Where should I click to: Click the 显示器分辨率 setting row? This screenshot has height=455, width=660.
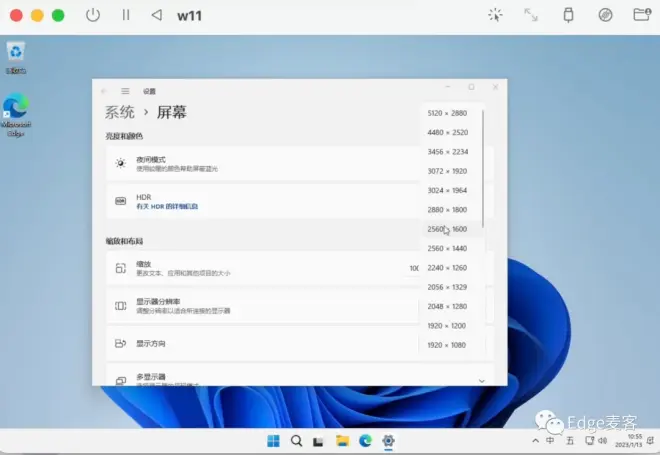pos(263,306)
